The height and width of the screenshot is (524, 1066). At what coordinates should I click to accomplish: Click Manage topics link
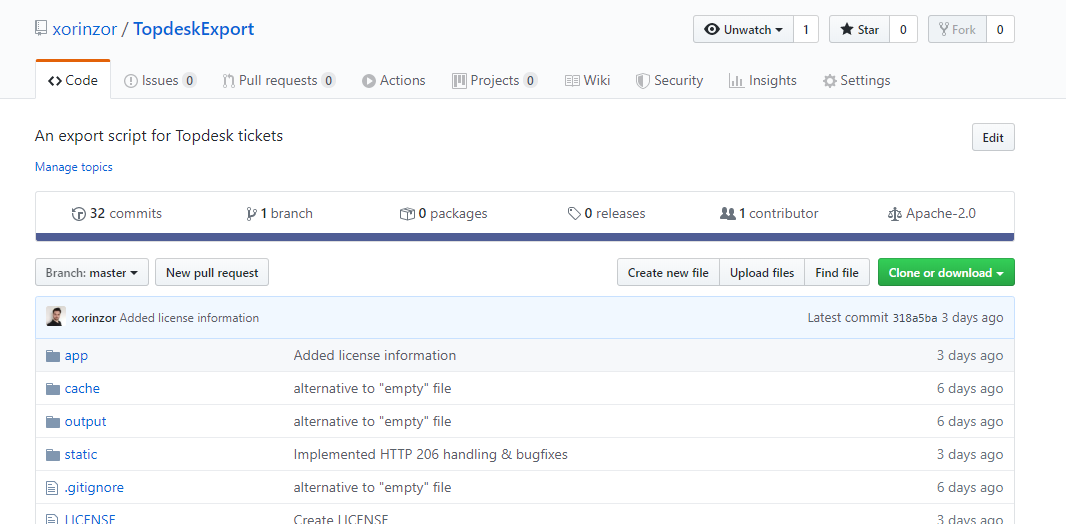pyautogui.click(x=73, y=167)
